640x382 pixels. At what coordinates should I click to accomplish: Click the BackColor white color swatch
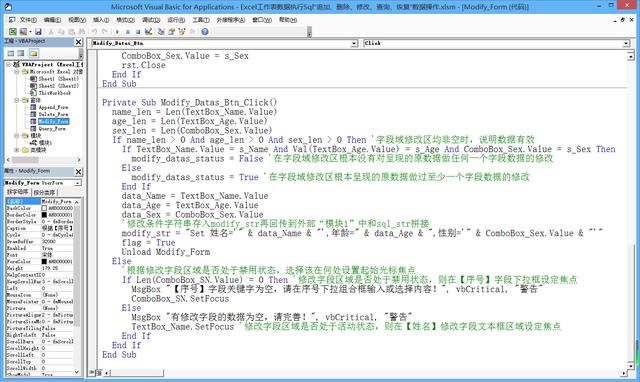44,208
